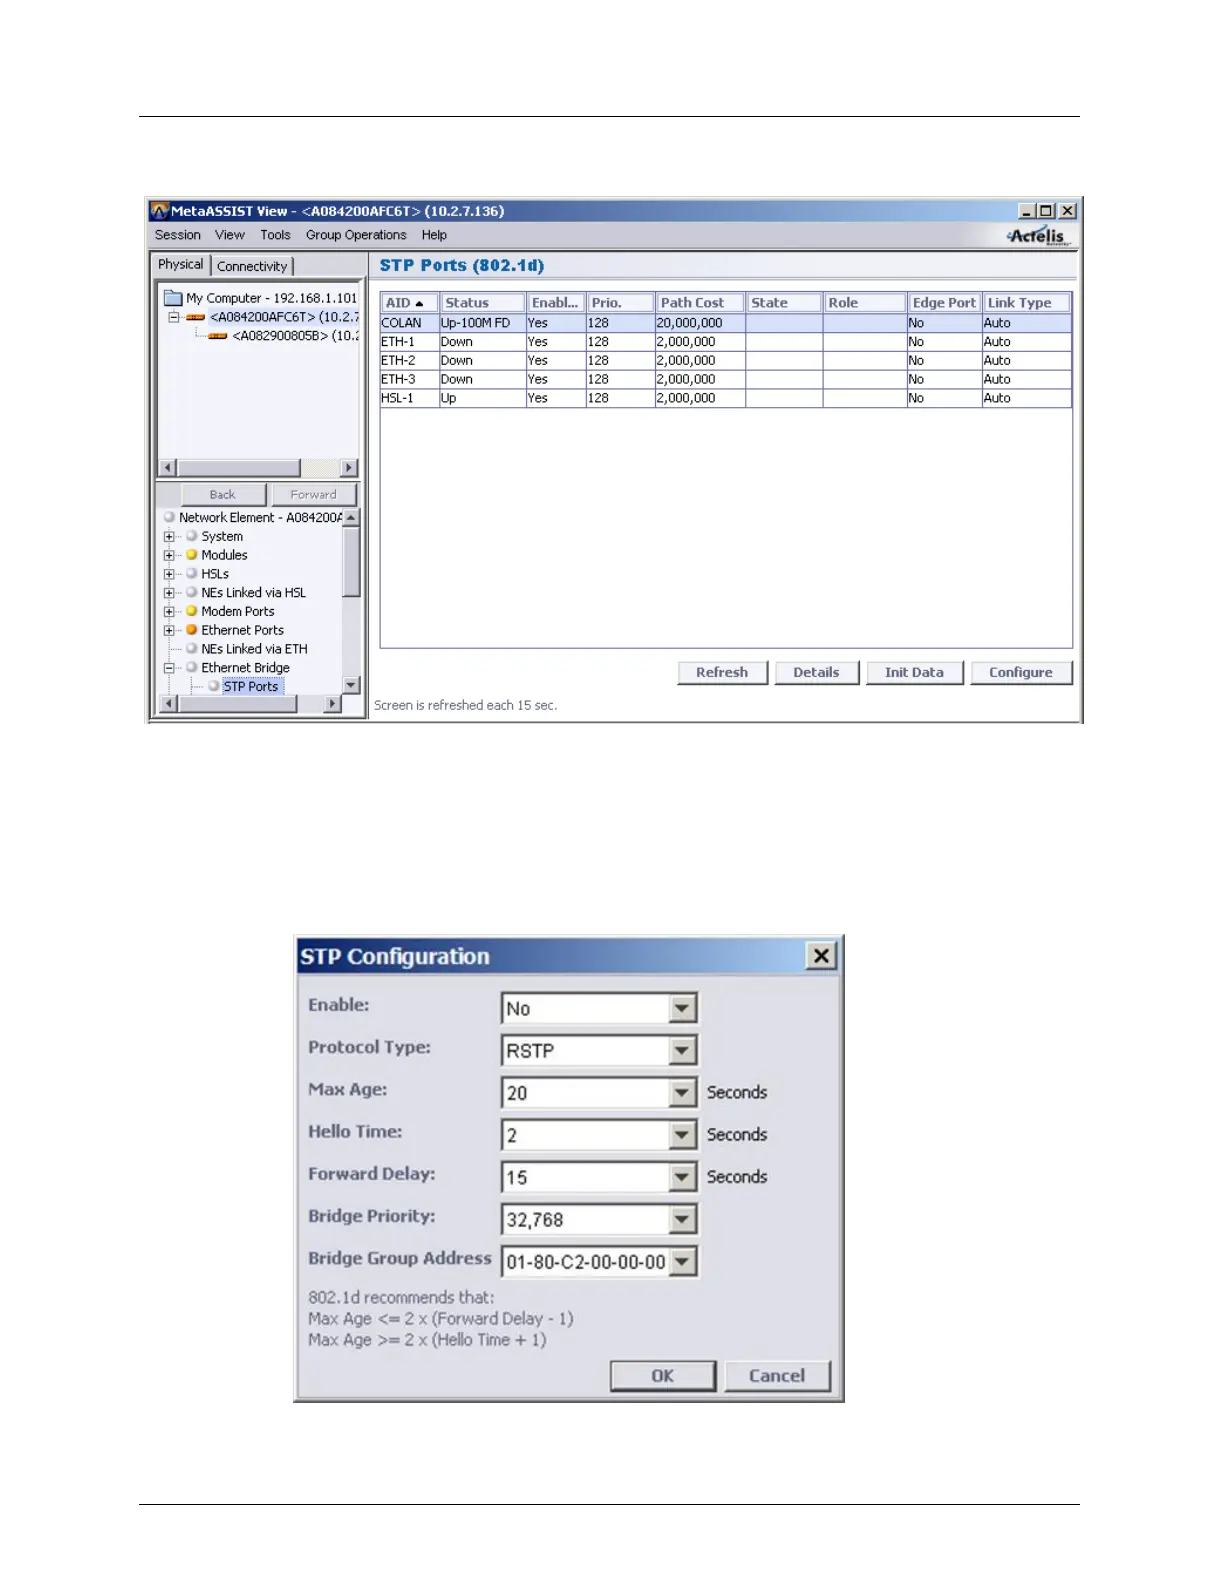Sort table by Path Cost column header
The width and height of the screenshot is (1224, 1584).
pos(699,303)
